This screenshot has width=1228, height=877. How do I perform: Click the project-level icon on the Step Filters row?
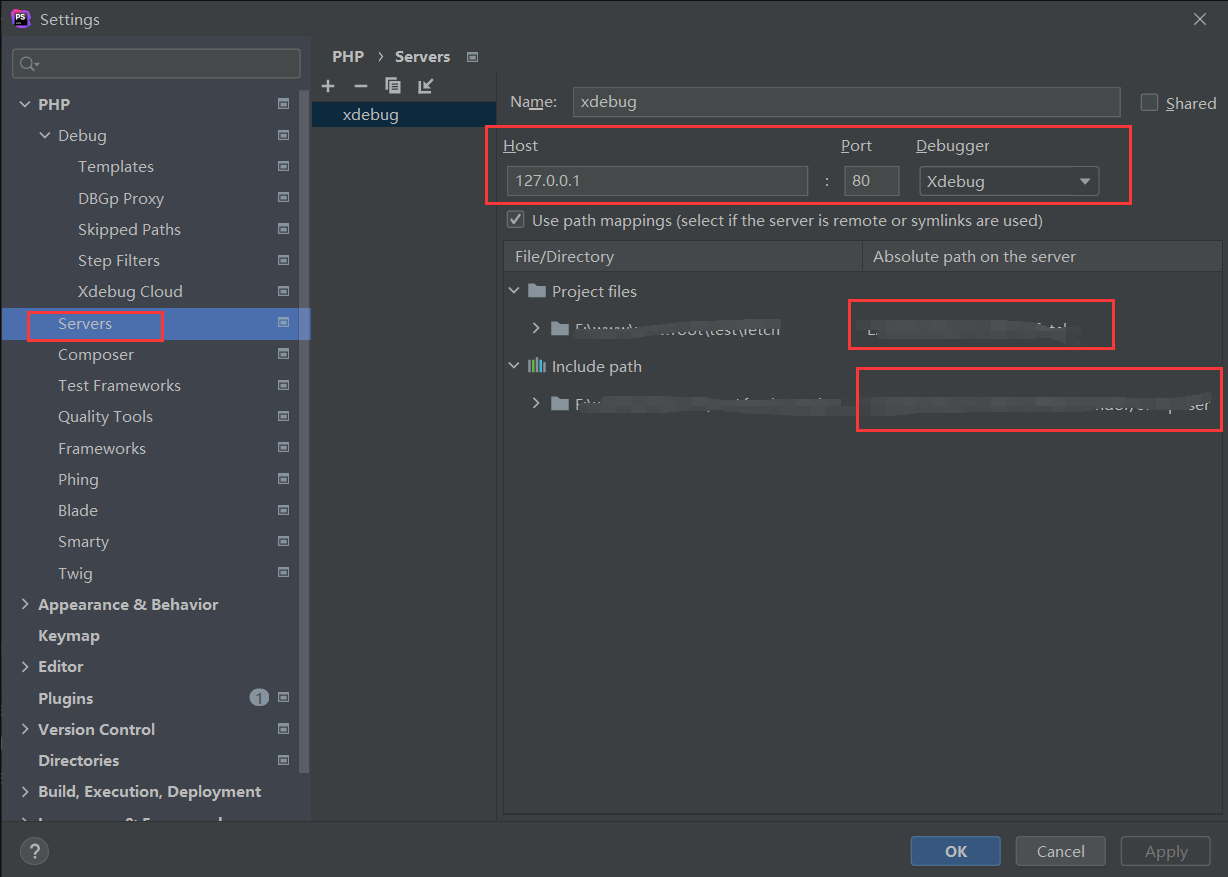click(x=284, y=260)
